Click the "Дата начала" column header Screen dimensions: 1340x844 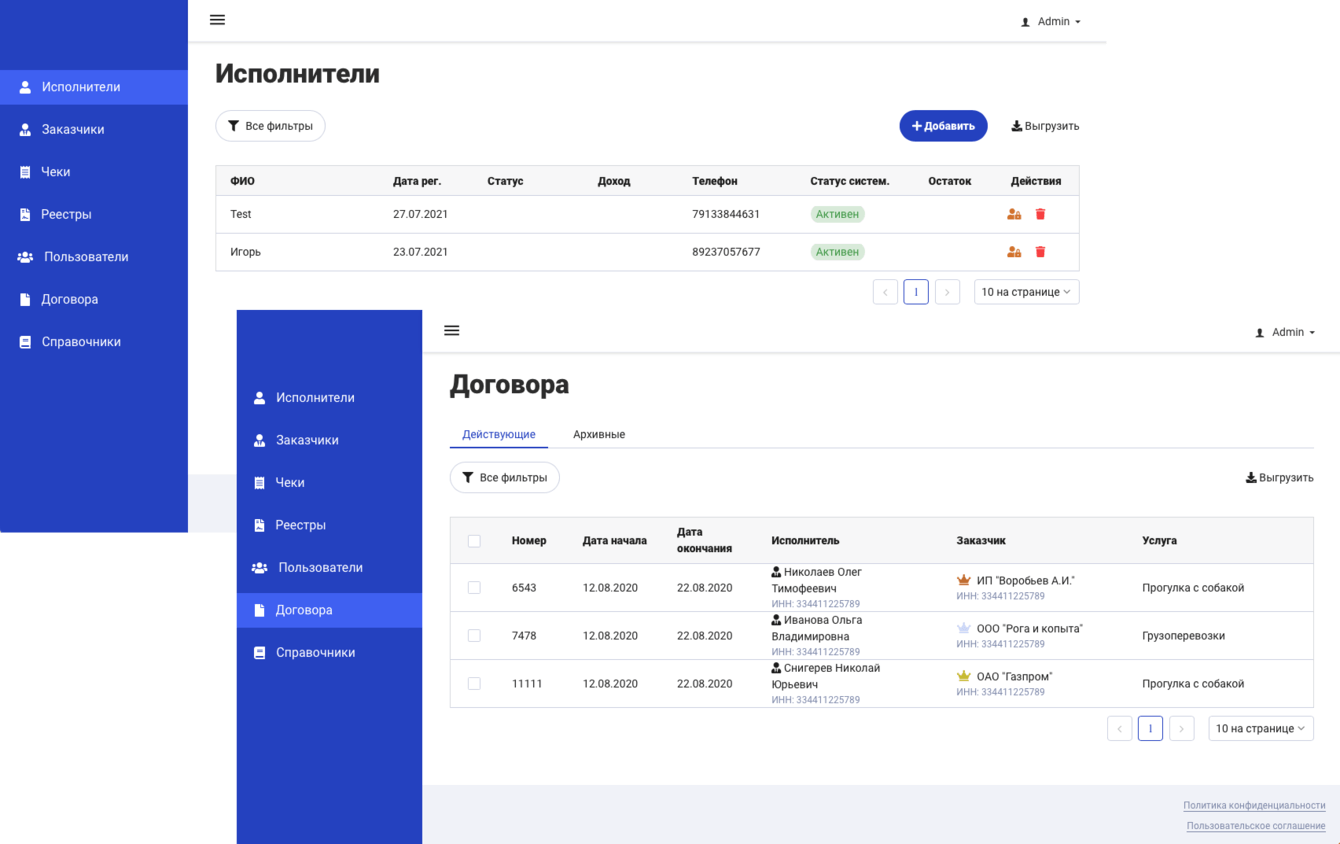pos(615,541)
